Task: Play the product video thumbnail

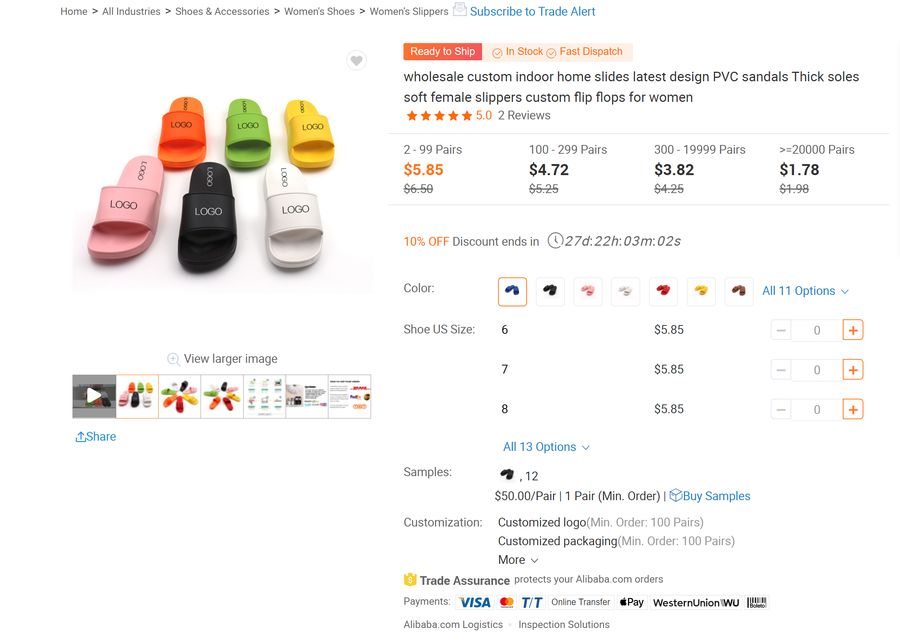Action: [x=94, y=396]
